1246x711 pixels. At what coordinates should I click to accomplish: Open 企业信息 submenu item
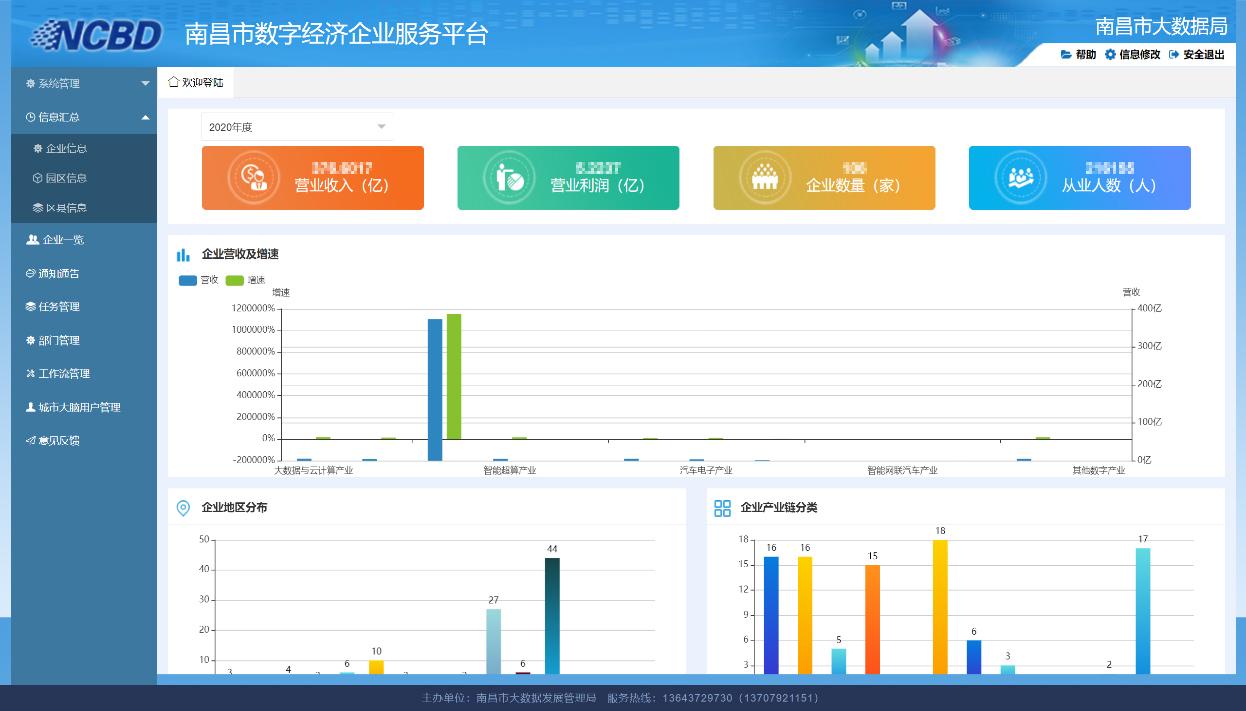point(66,149)
